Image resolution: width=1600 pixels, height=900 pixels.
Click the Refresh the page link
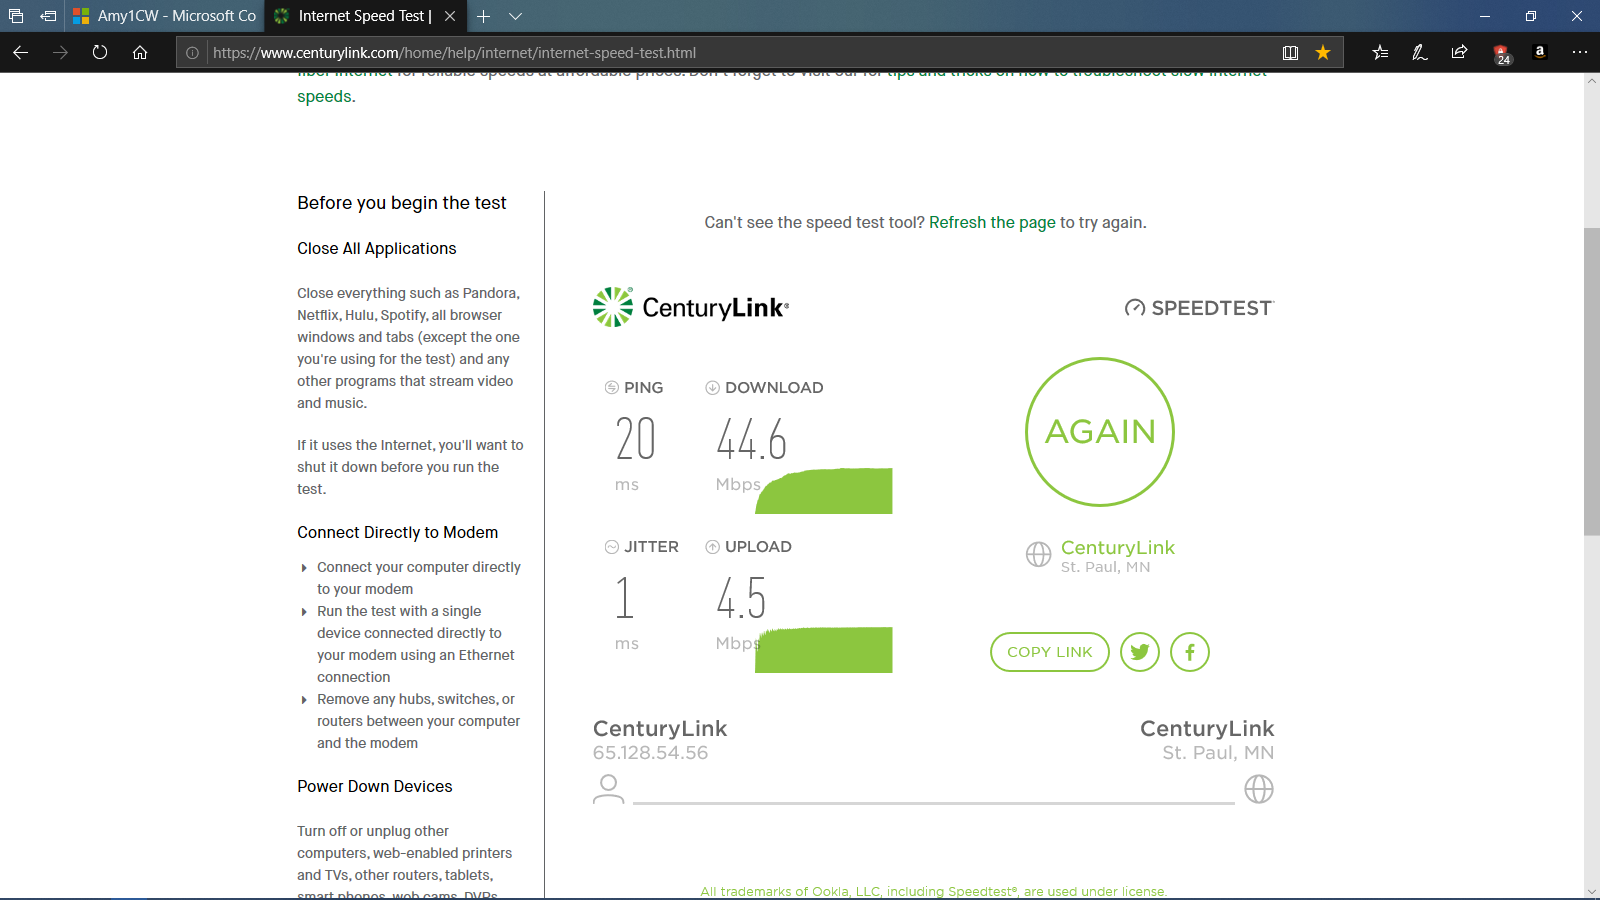(x=992, y=222)
